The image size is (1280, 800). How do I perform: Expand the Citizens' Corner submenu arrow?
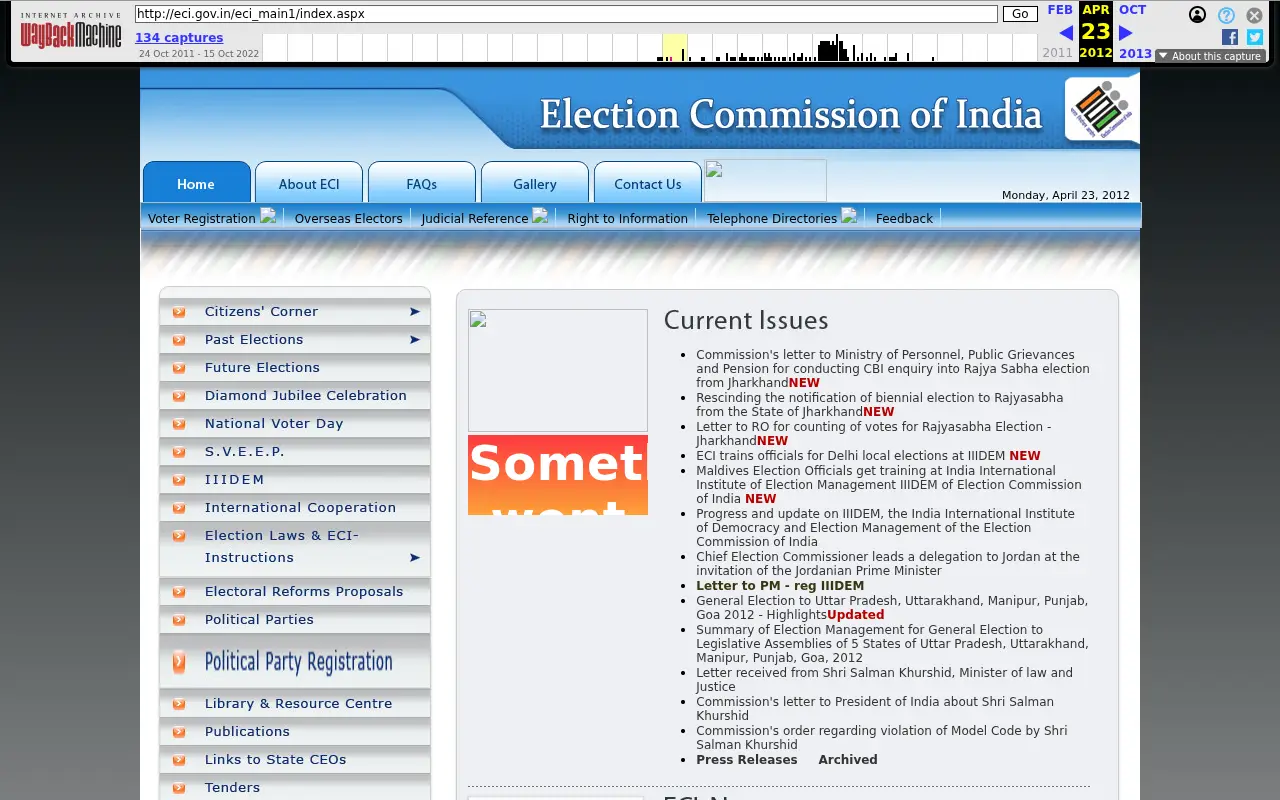(x=415, y=312)
